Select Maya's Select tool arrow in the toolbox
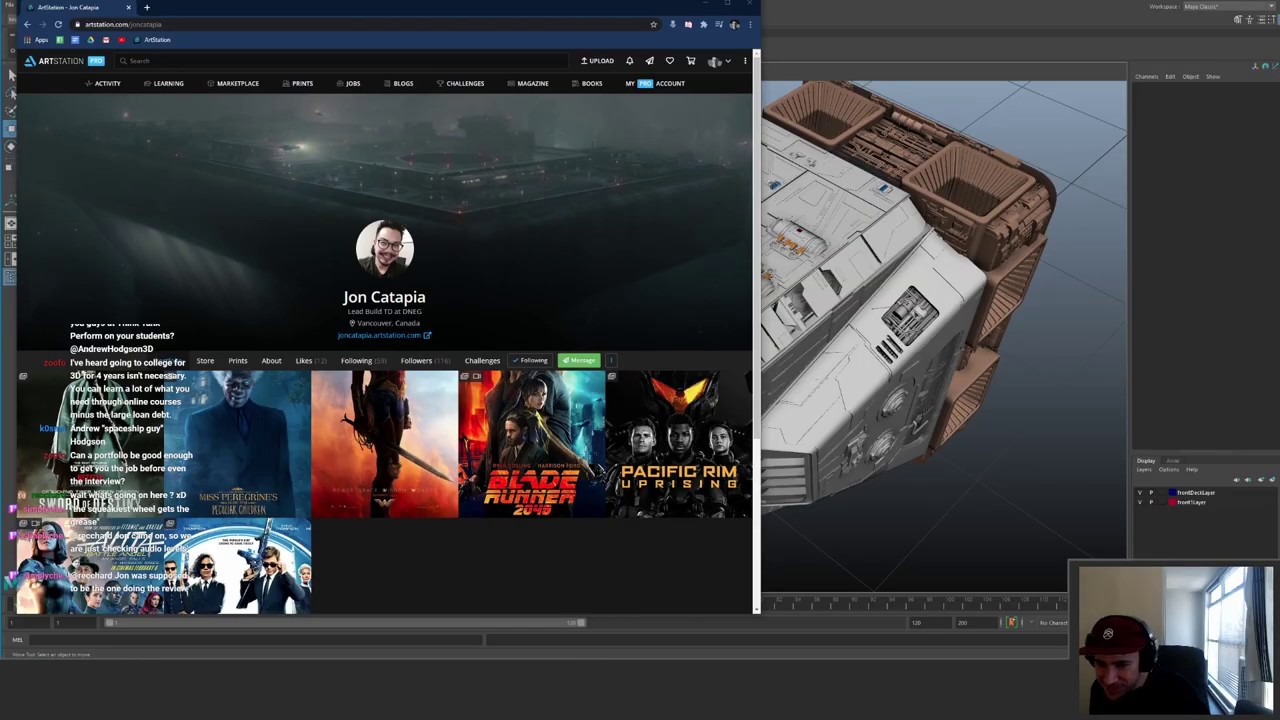 point(10,75)
